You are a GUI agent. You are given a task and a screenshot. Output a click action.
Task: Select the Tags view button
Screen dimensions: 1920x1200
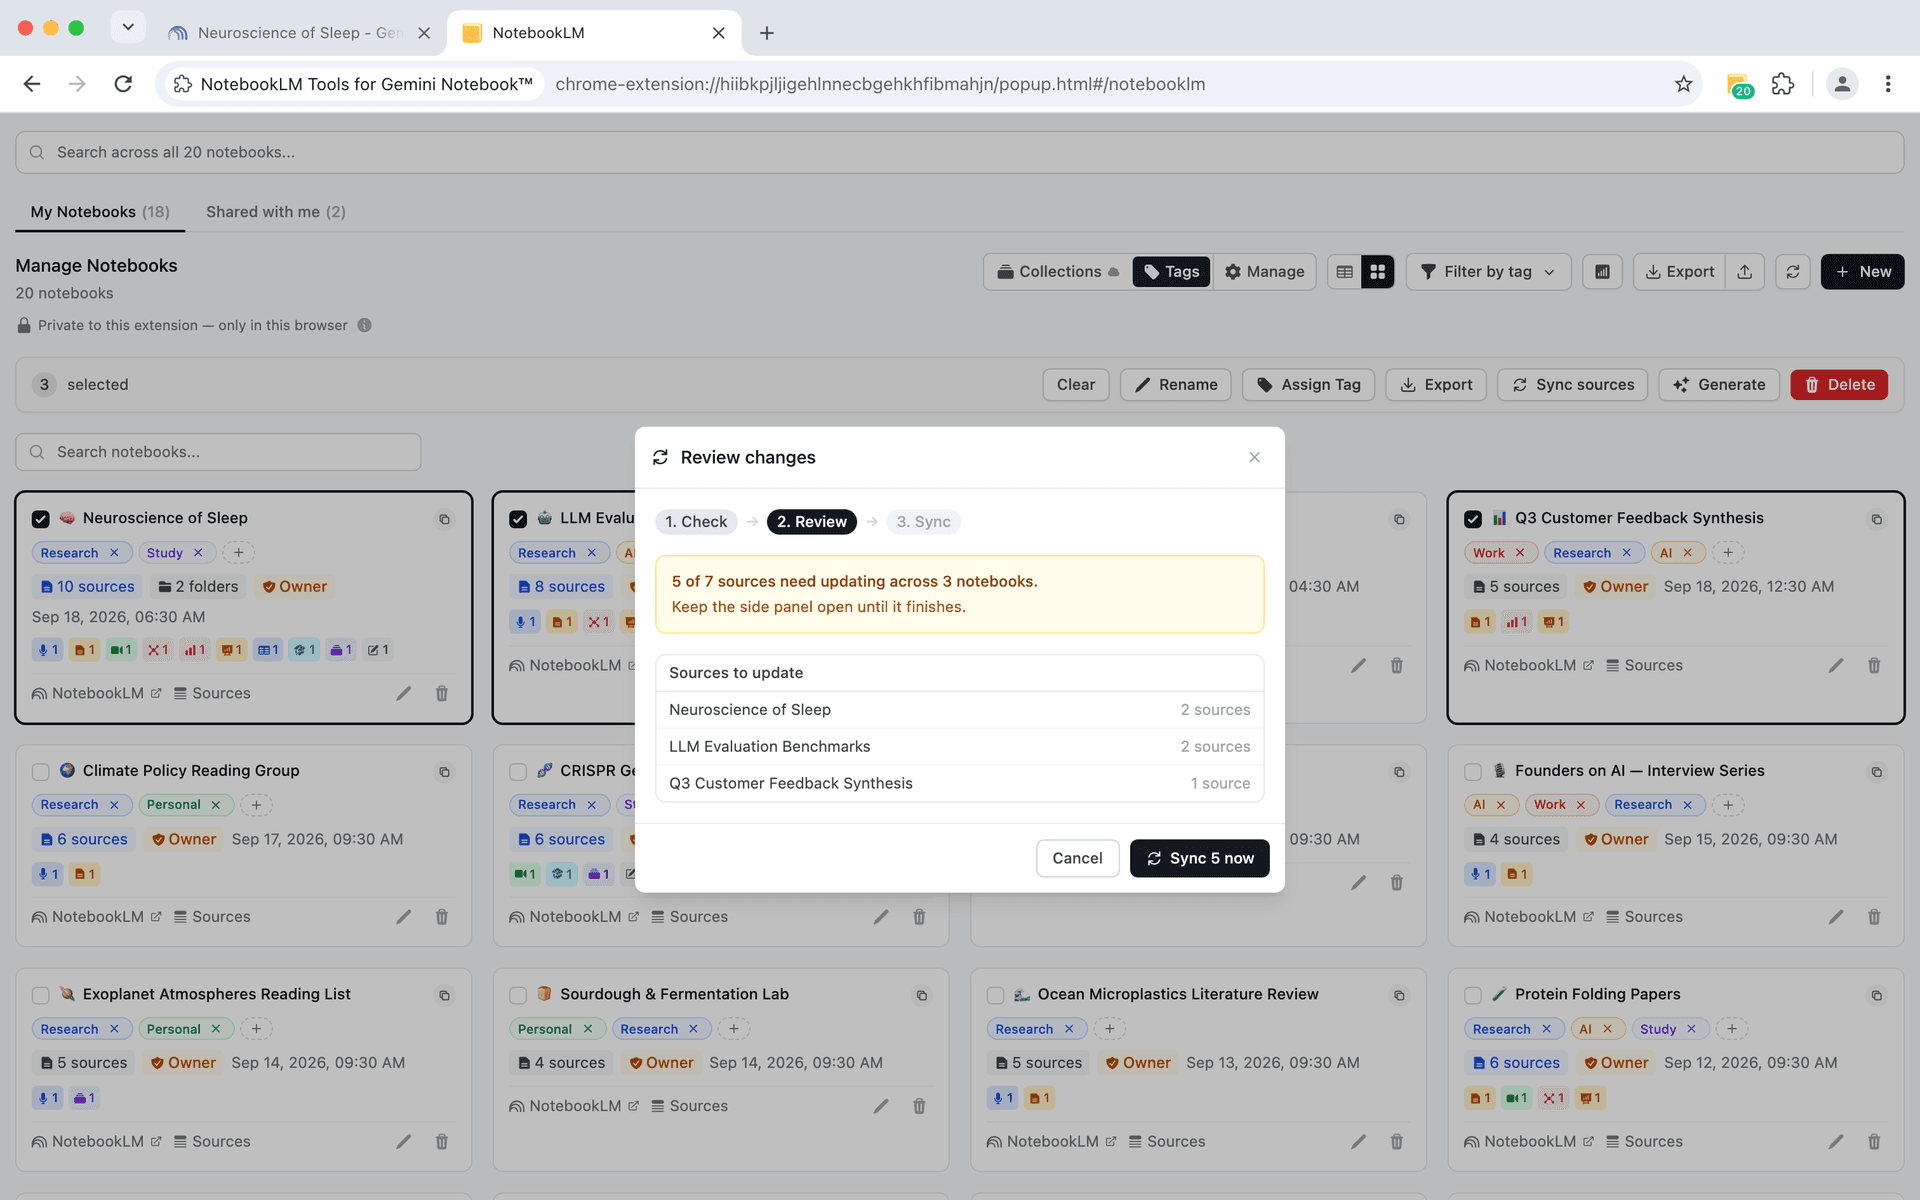click(1171, 272)
